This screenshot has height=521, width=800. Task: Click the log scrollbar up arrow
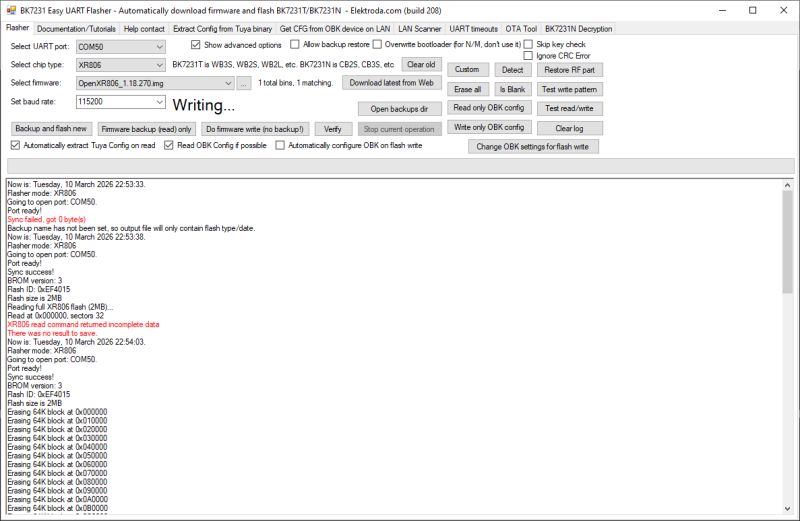[x=787, y=186]
